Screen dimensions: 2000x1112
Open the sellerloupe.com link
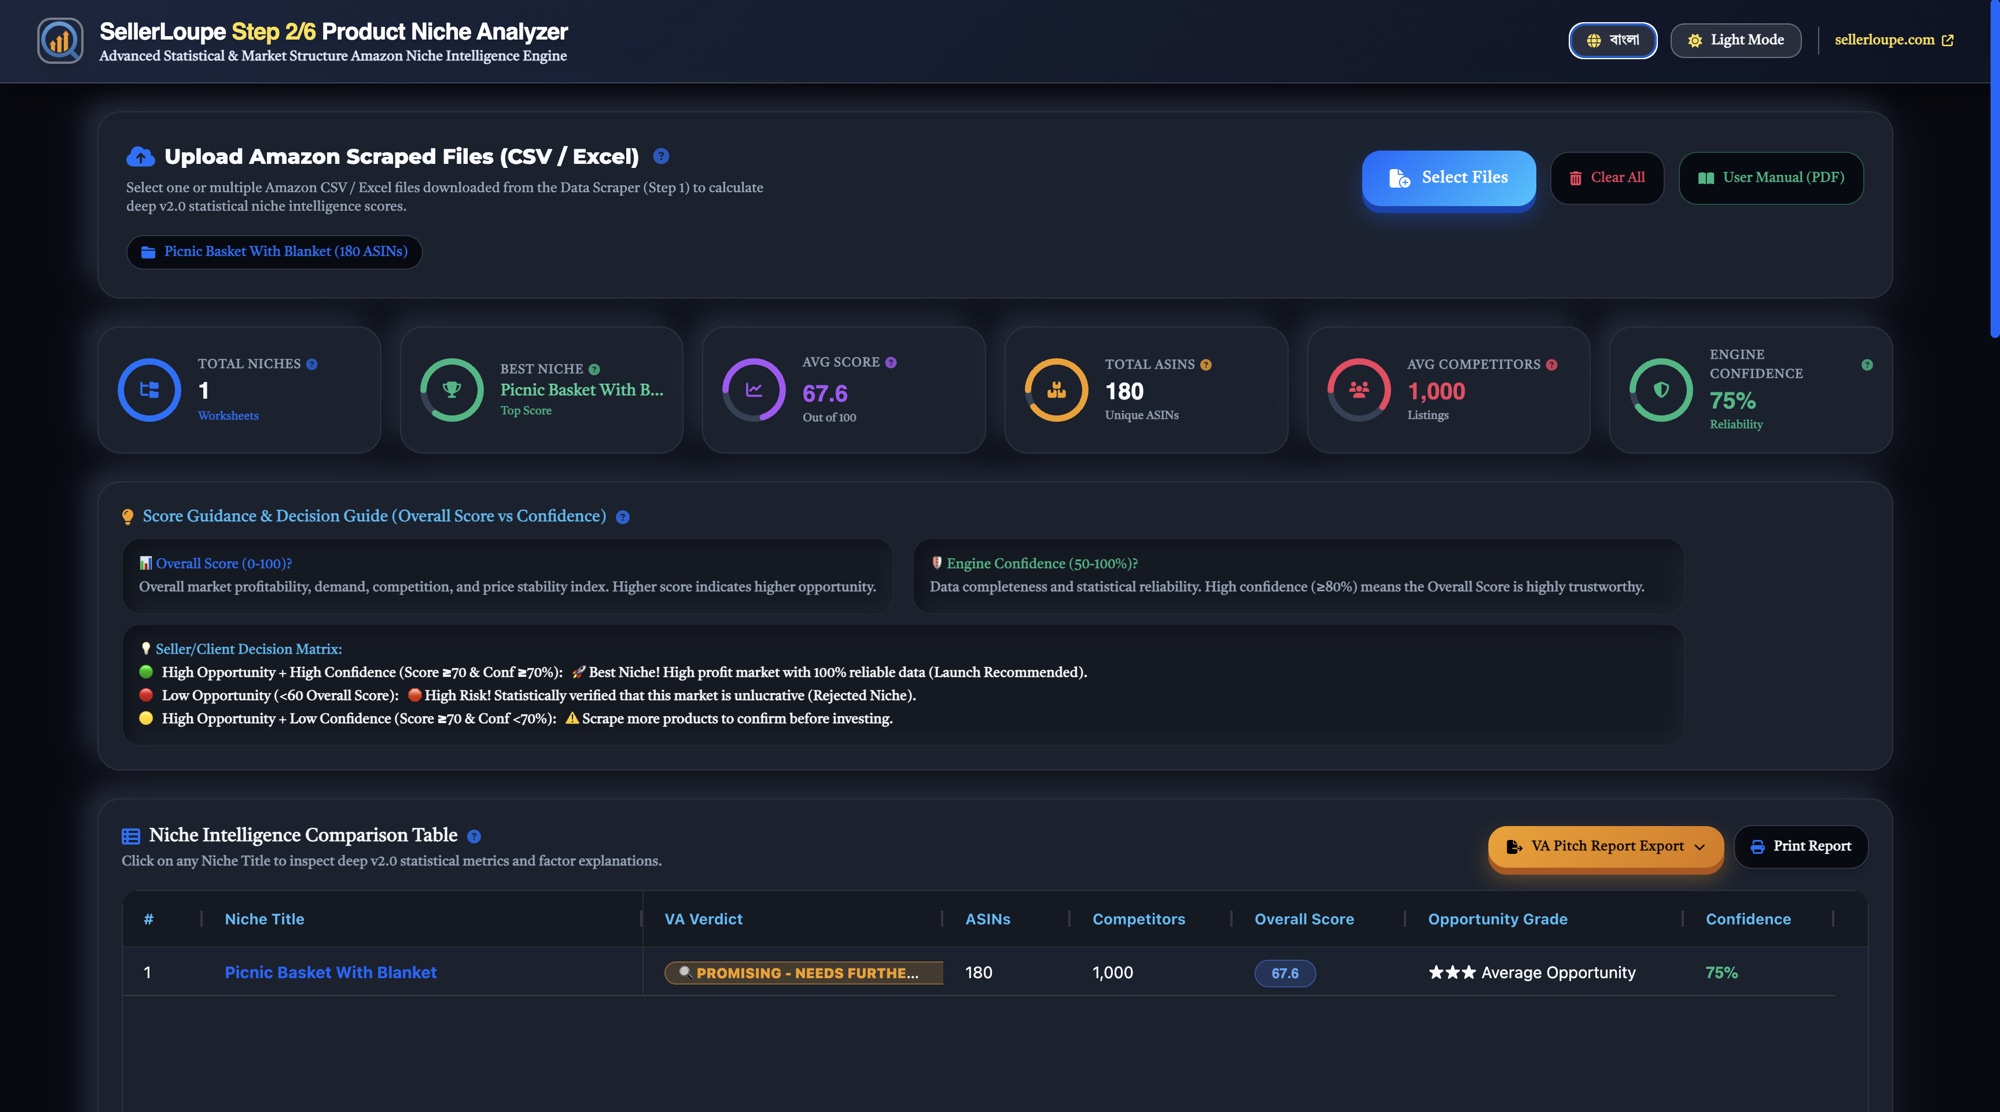click(x=1893, y=40)
